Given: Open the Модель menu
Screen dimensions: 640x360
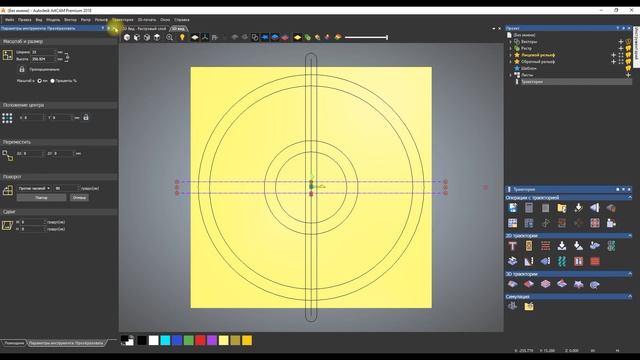Looking at the screenshot, I should pos(53,20).
